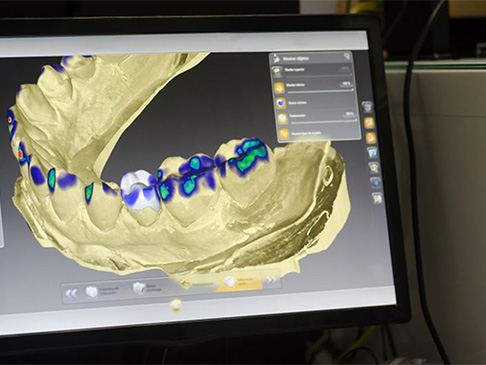Go back with the double left chevron

point(71,293)
